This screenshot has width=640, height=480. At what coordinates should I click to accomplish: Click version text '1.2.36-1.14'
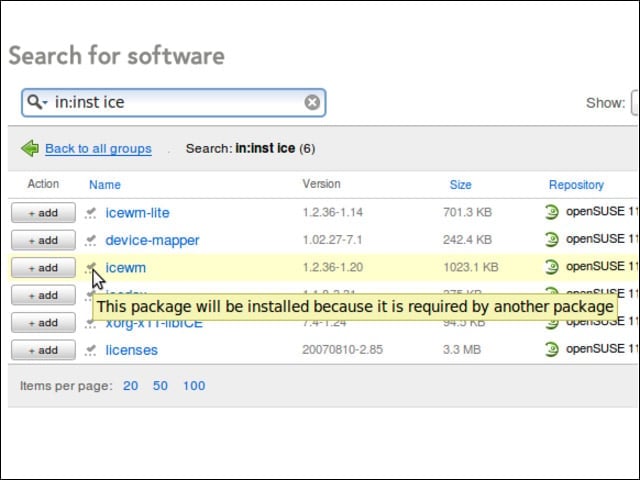pos(333,212)
